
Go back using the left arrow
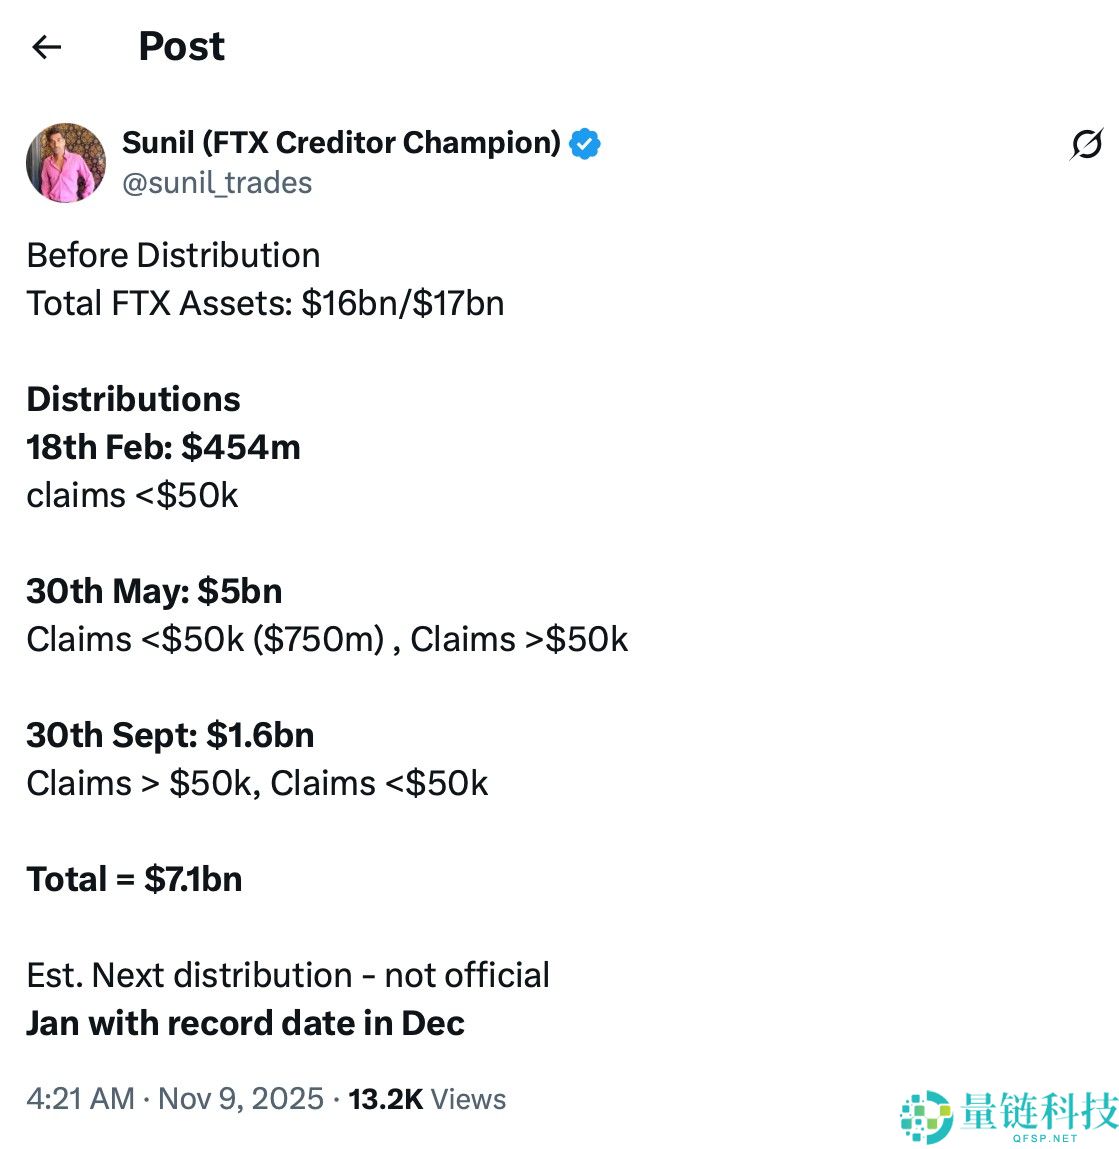47,47
